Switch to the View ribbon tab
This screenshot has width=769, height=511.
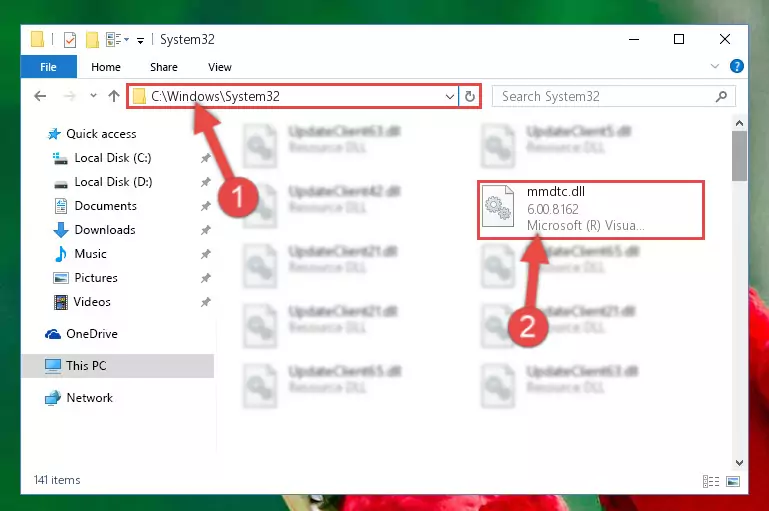click(219, 67)
